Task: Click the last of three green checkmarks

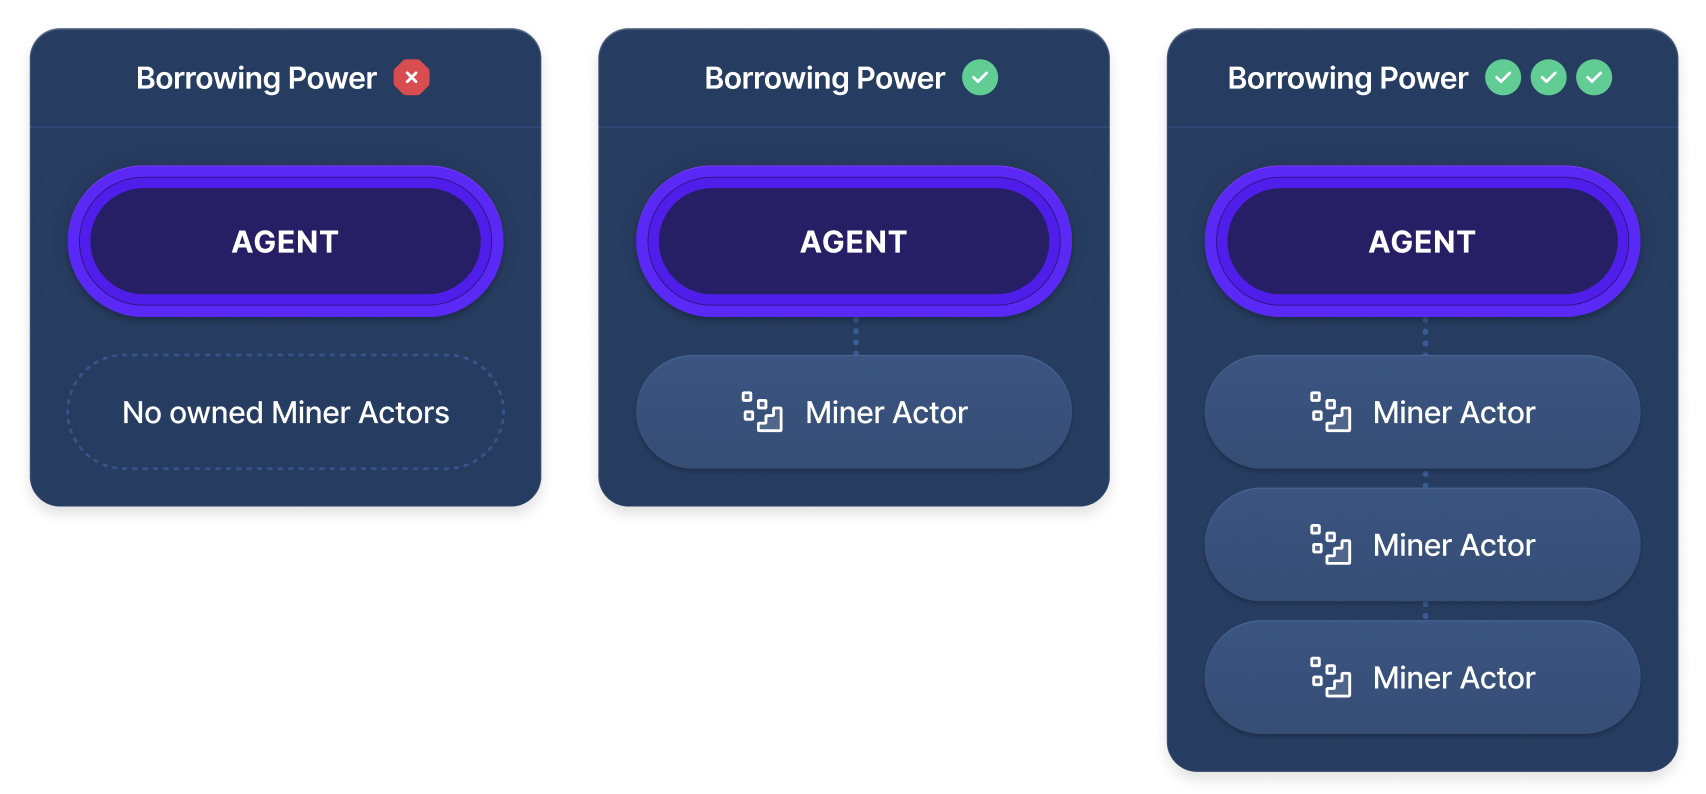Action: coord(1594,77)
